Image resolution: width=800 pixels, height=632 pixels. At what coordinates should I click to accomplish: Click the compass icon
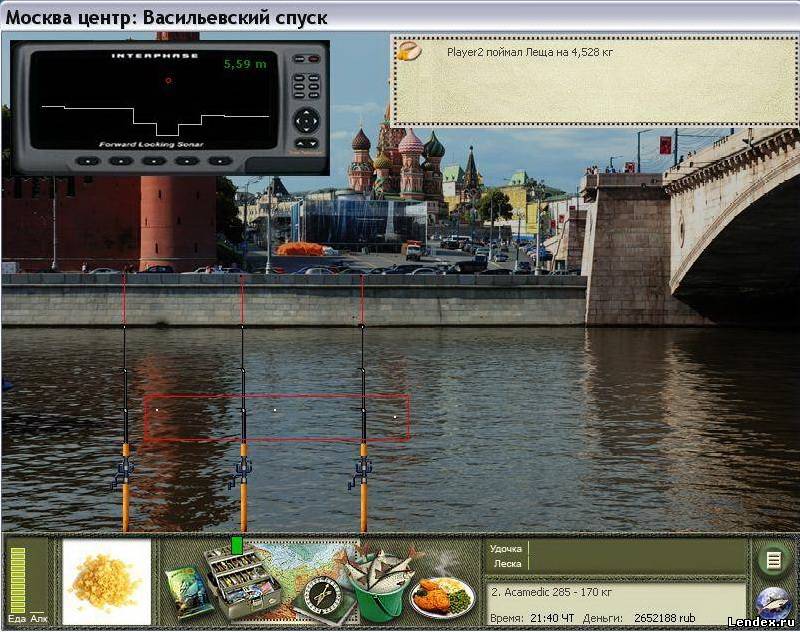click(x=322, y=595)
